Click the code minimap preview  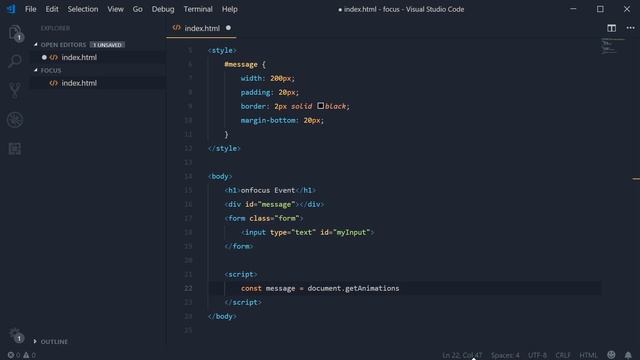coord(612,46)
